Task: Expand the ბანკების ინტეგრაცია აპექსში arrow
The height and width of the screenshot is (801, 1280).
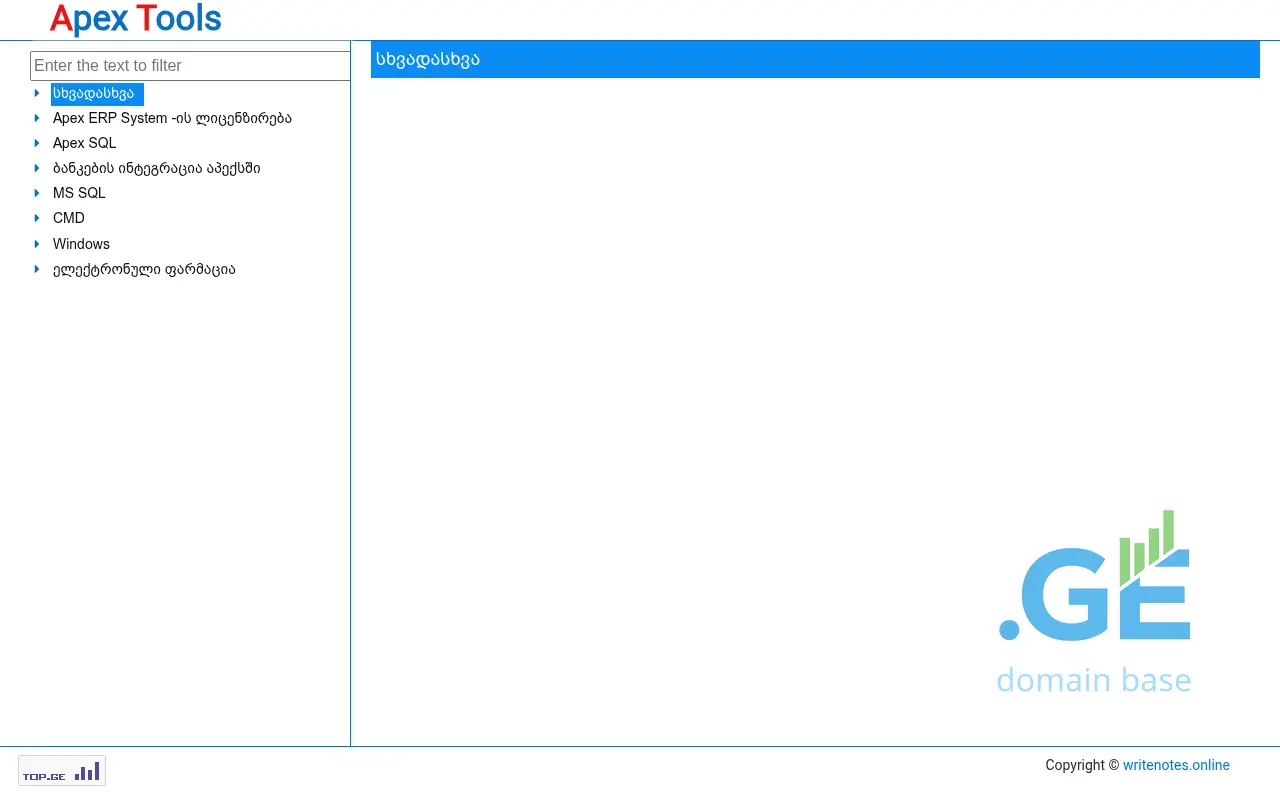Action: pos(37,168)
